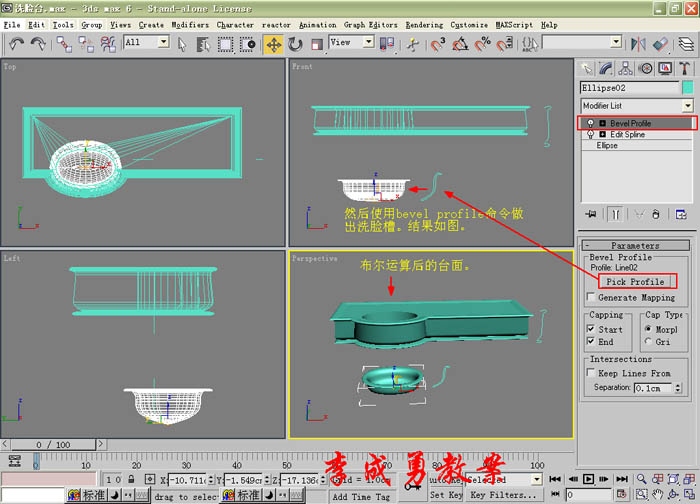Click Bind to Space Warp icon
This screenshot has width=700, height=504.
point(108,44)
